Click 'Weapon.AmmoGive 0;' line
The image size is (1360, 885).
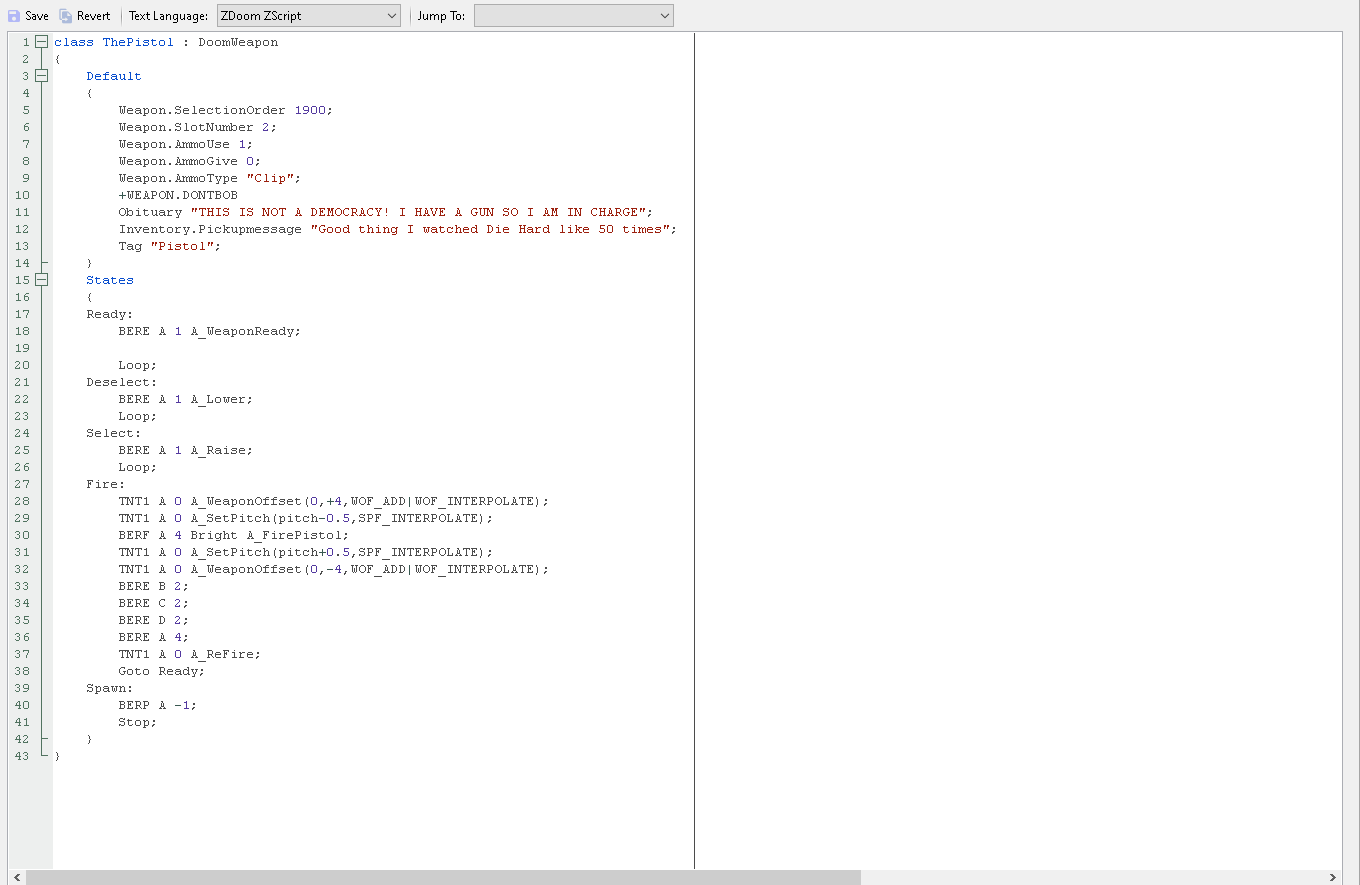(x=189, y=161)
